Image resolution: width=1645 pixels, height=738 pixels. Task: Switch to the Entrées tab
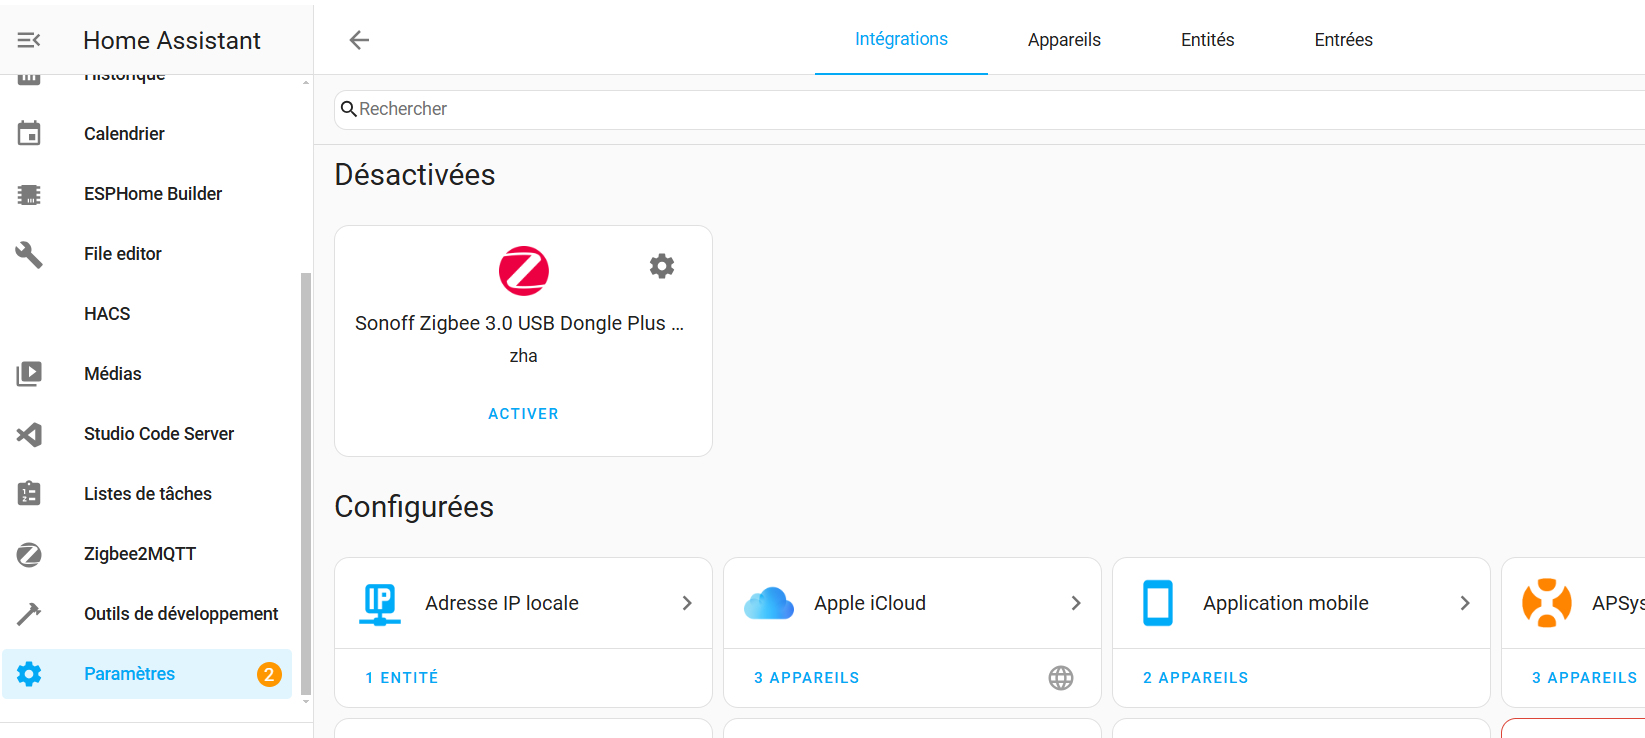1343,40
